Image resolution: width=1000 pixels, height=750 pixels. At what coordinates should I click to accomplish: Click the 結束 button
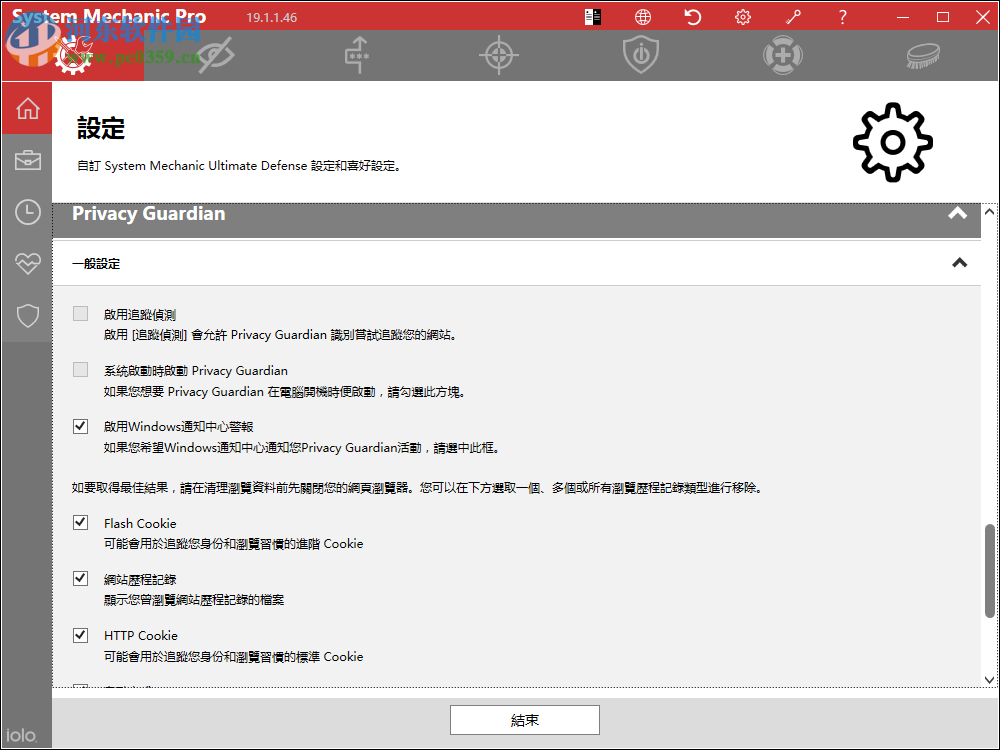pyautogui.click(x=525, y=719)
